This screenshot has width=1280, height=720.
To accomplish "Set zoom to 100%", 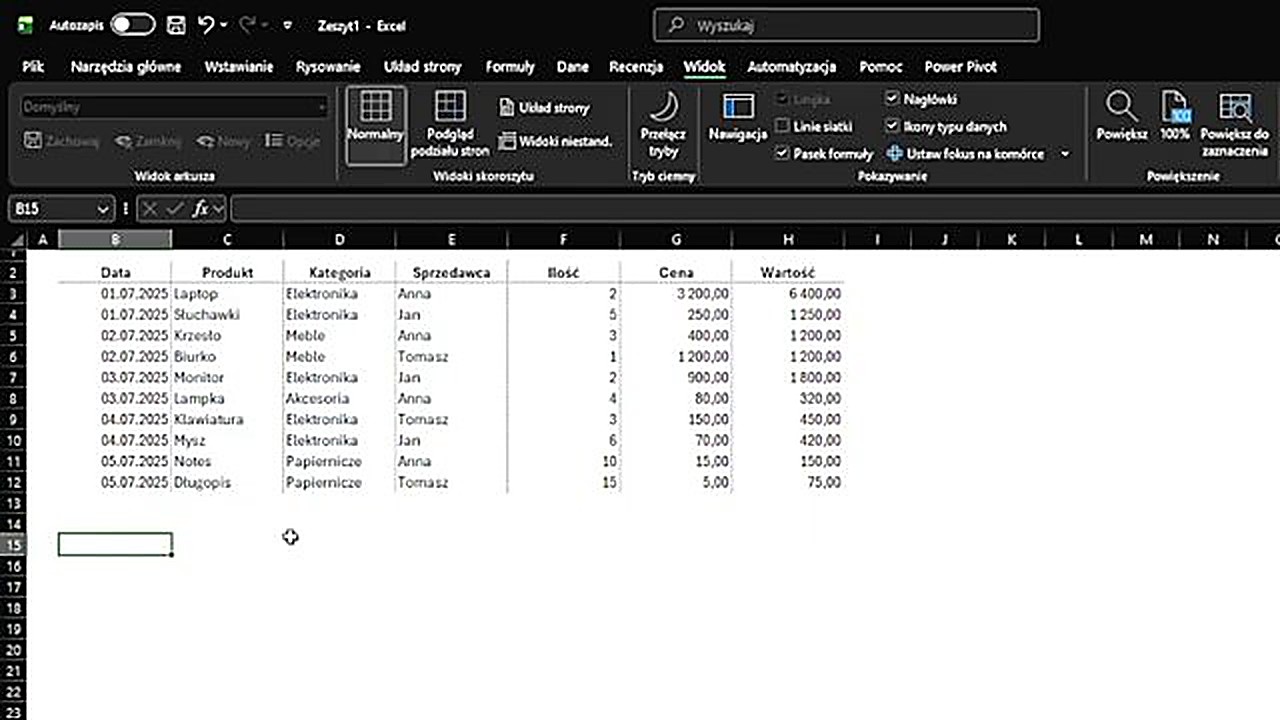I will [x=1175, y=108].
